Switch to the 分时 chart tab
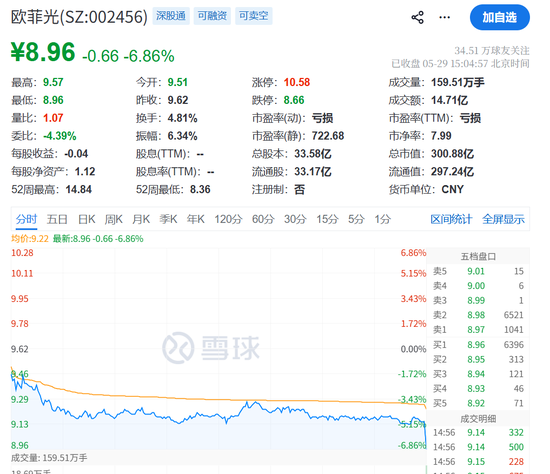The height and width of the screenshot is (474, 550). click(26, 220)
